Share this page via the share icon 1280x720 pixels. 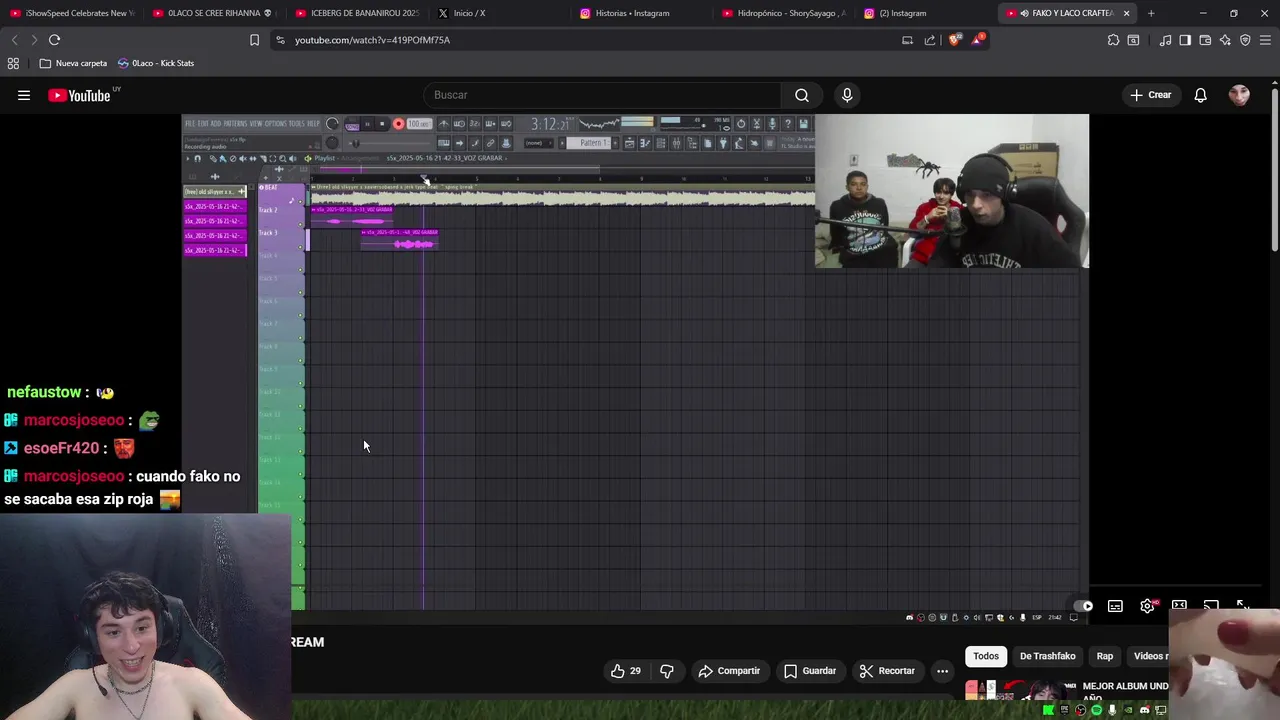pos(930,40)
